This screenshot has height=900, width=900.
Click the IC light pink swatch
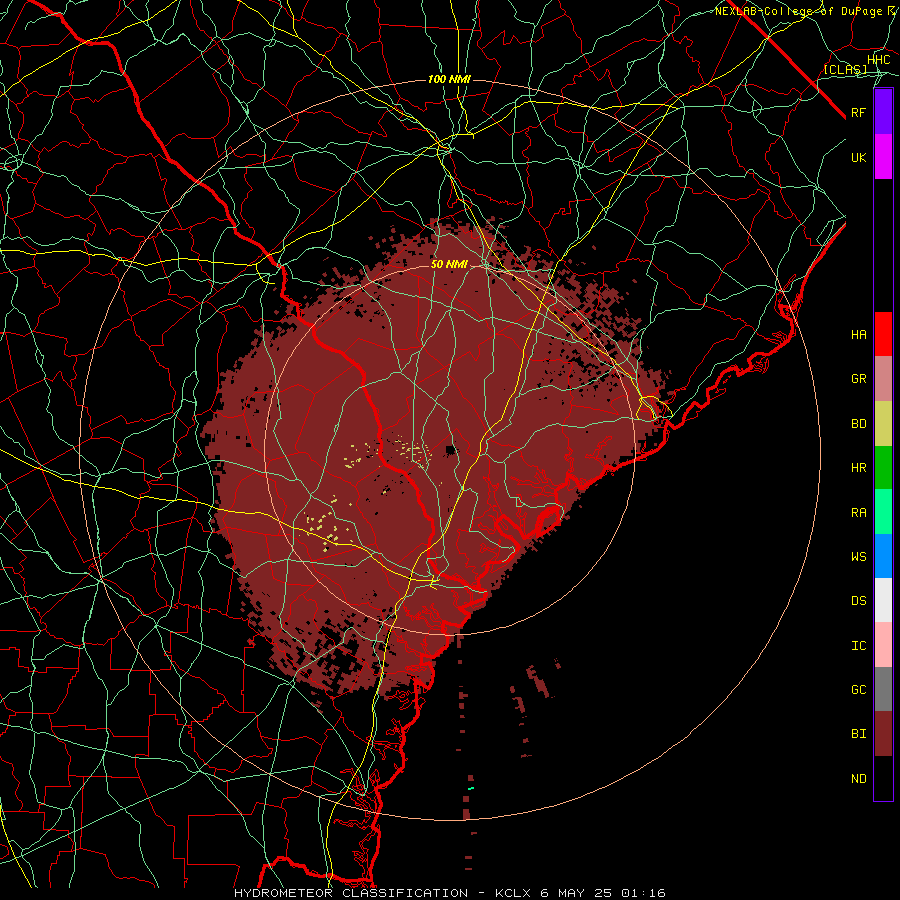(883, 645)
